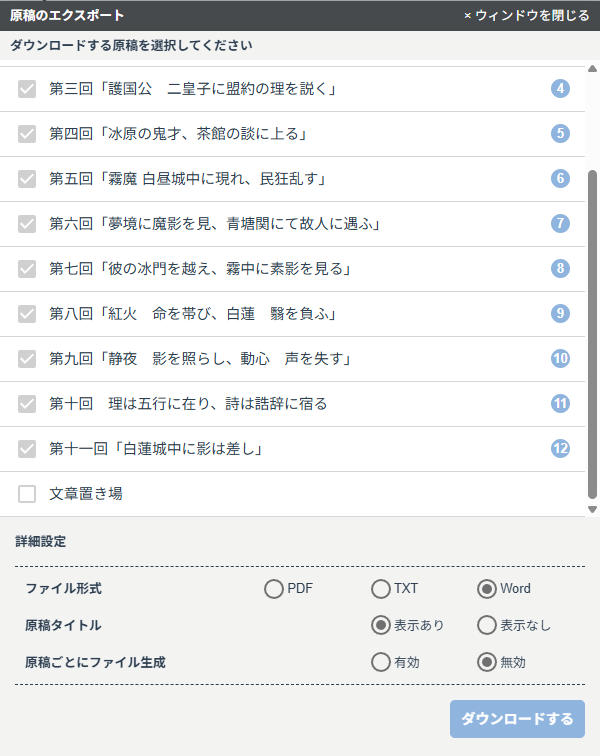
Task: Click the number 4 badge icon
Action: pyautogui.click(x=560, y=89)
